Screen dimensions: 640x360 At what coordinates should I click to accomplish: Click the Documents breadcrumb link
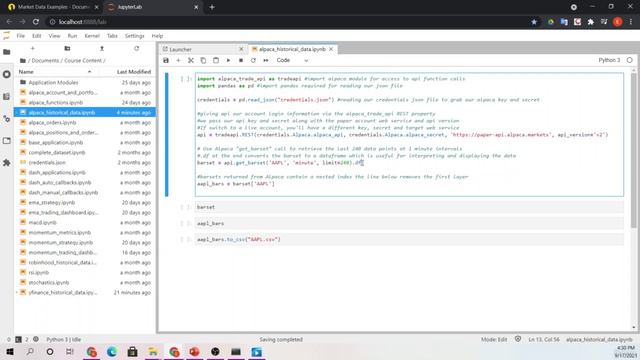coord(45,60)
